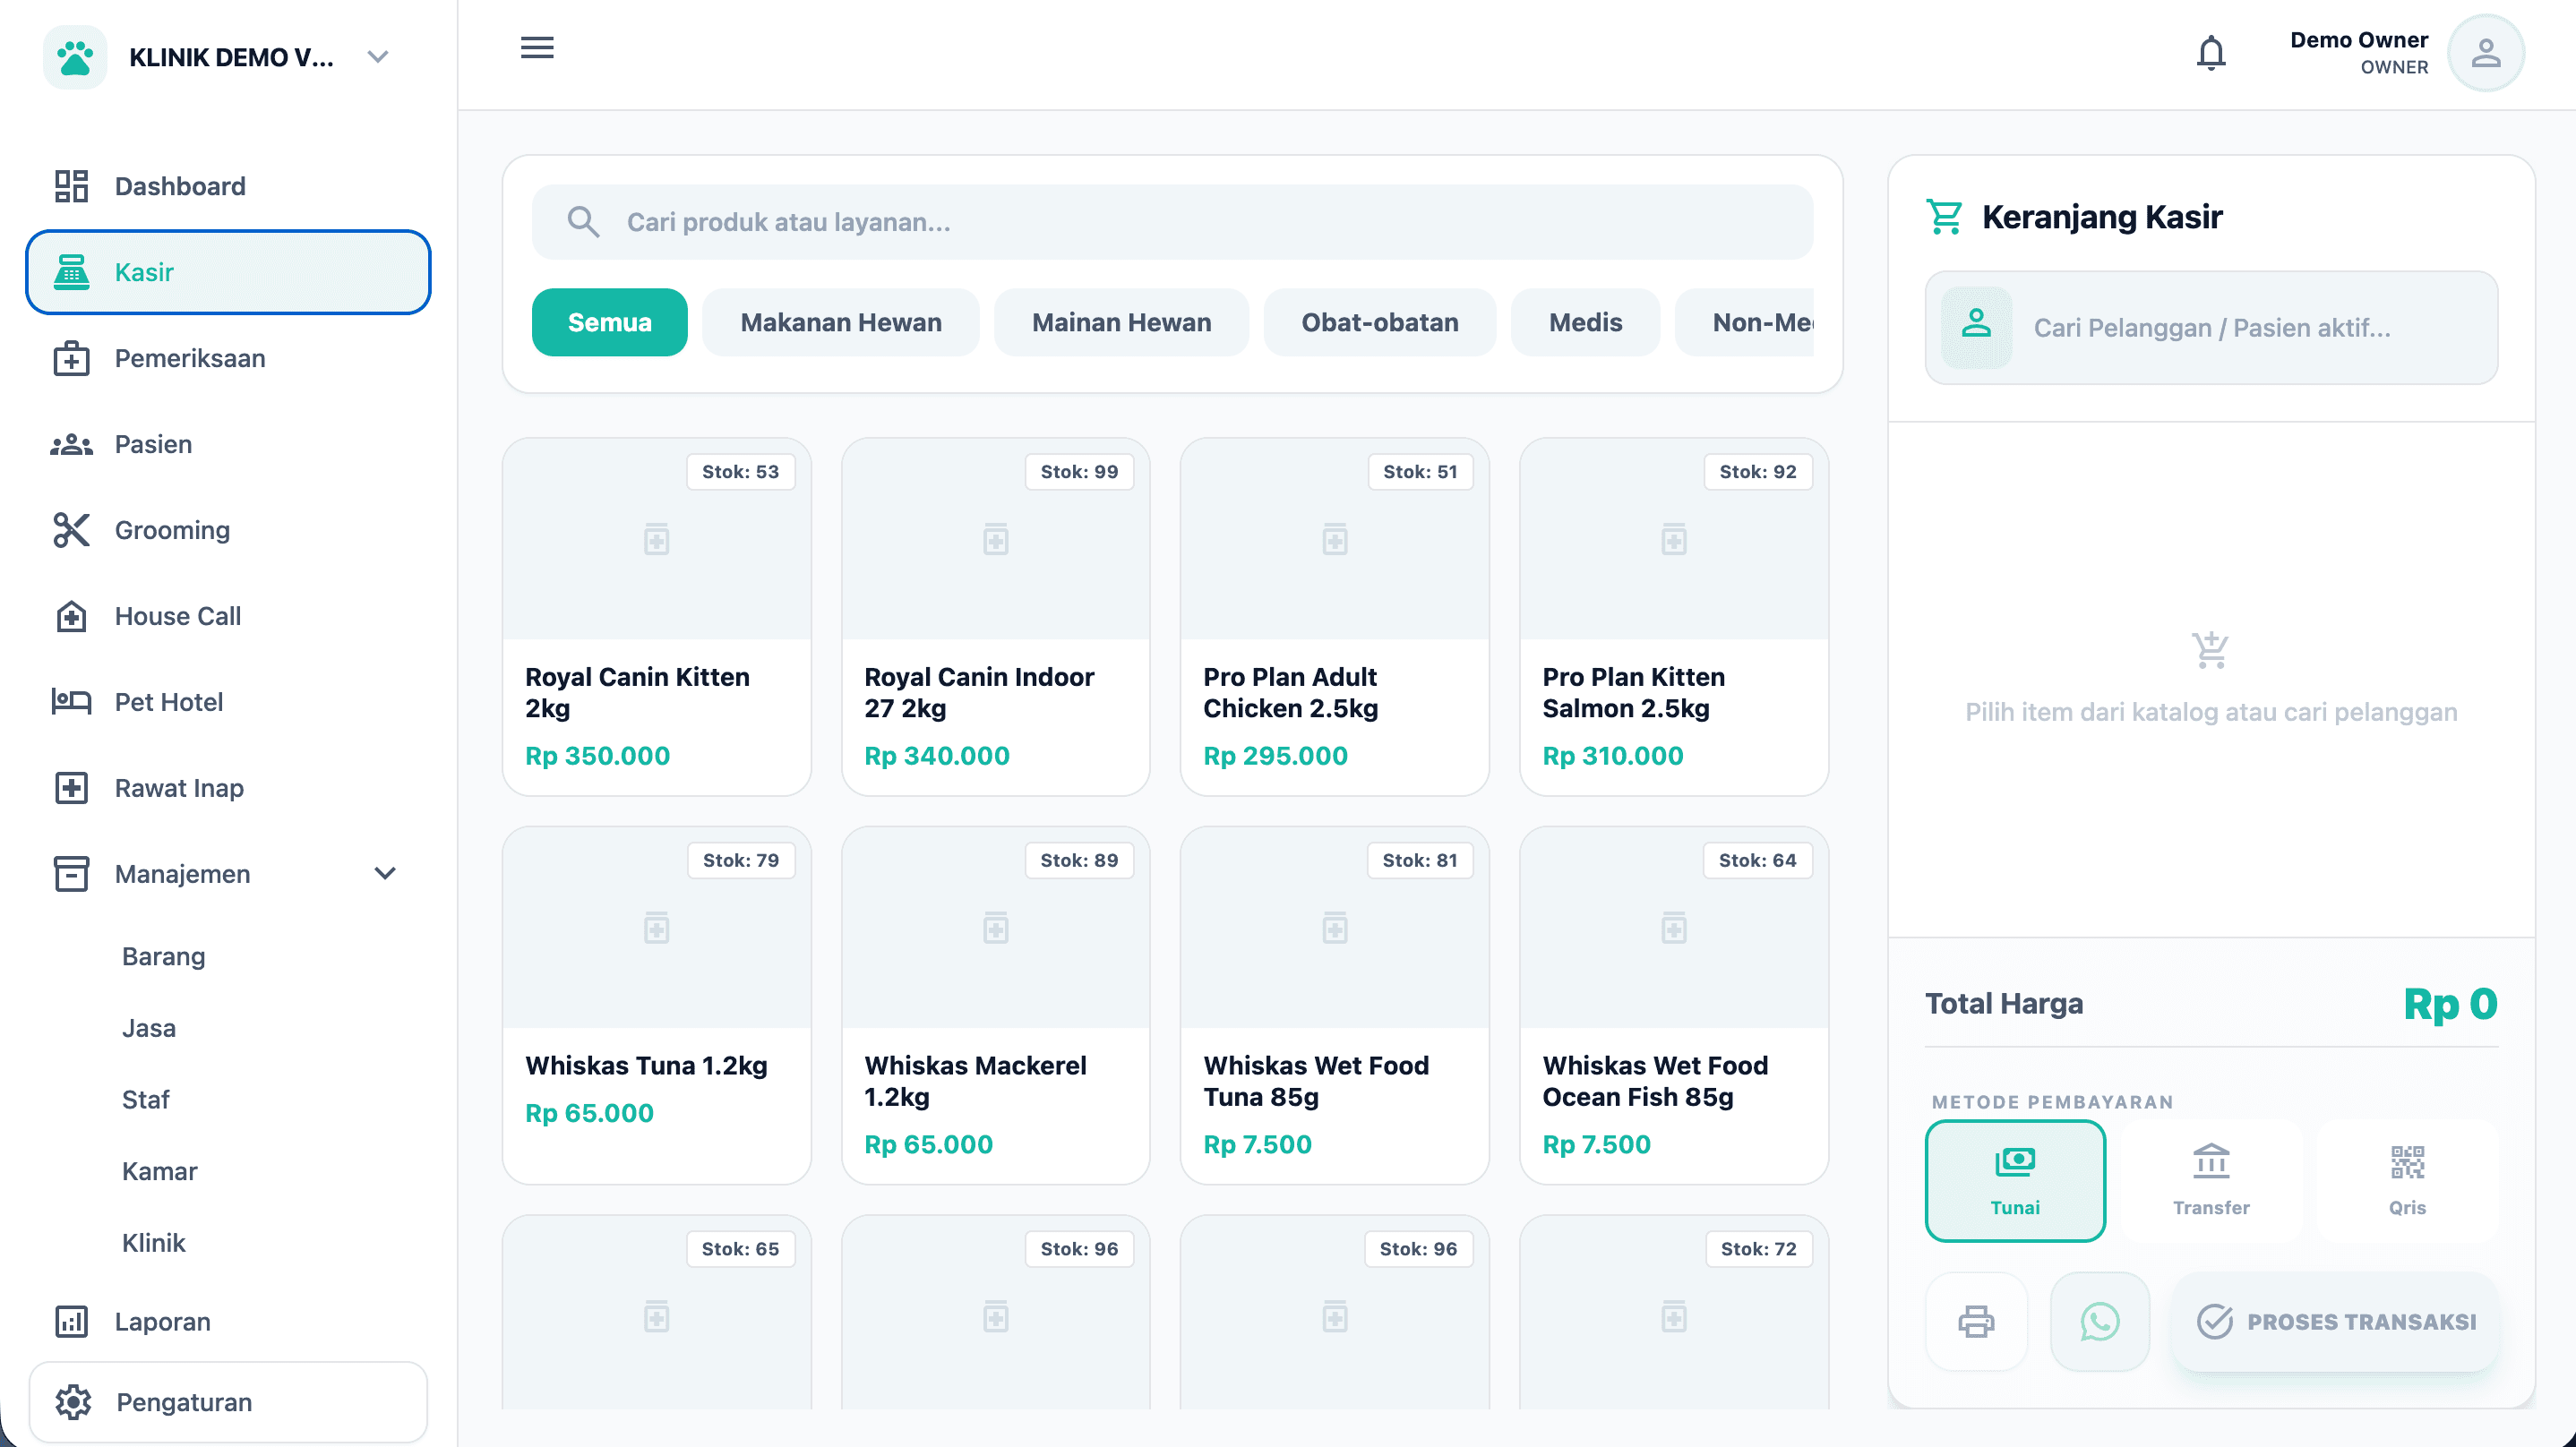
Task: Select Qris payment method
Action: [x=2407, y=1181]
